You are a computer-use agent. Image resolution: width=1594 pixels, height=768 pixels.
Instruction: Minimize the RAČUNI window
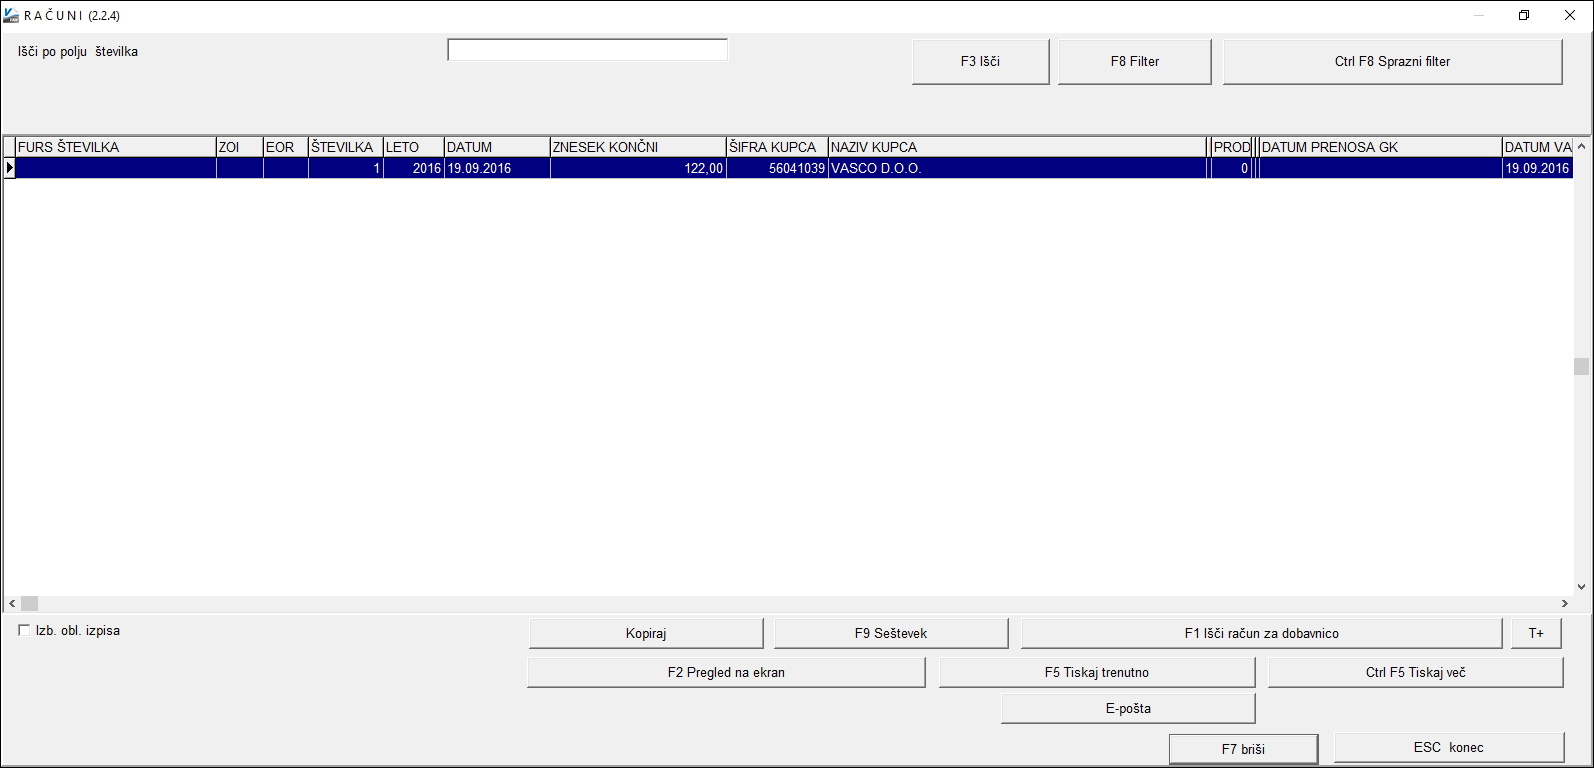click(1478, 16)
